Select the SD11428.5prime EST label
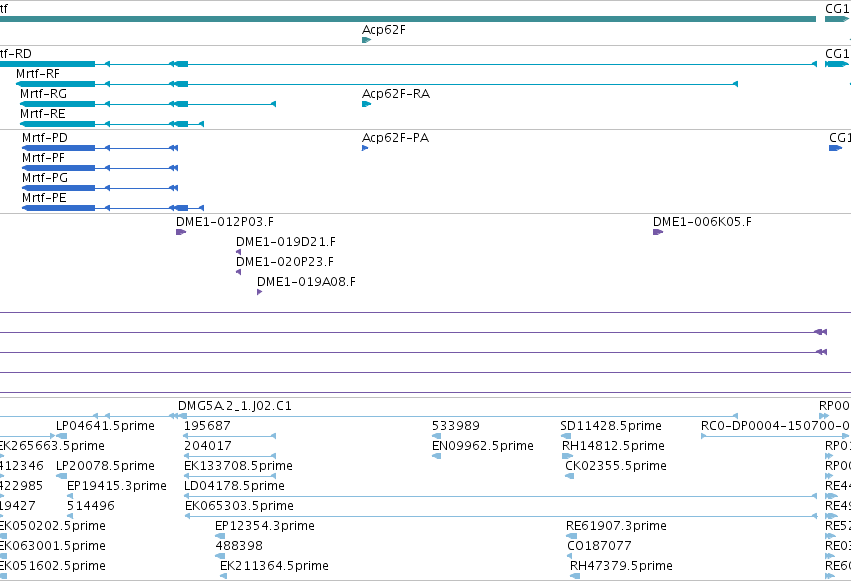The image size is (851, 581). click(611, 426)
